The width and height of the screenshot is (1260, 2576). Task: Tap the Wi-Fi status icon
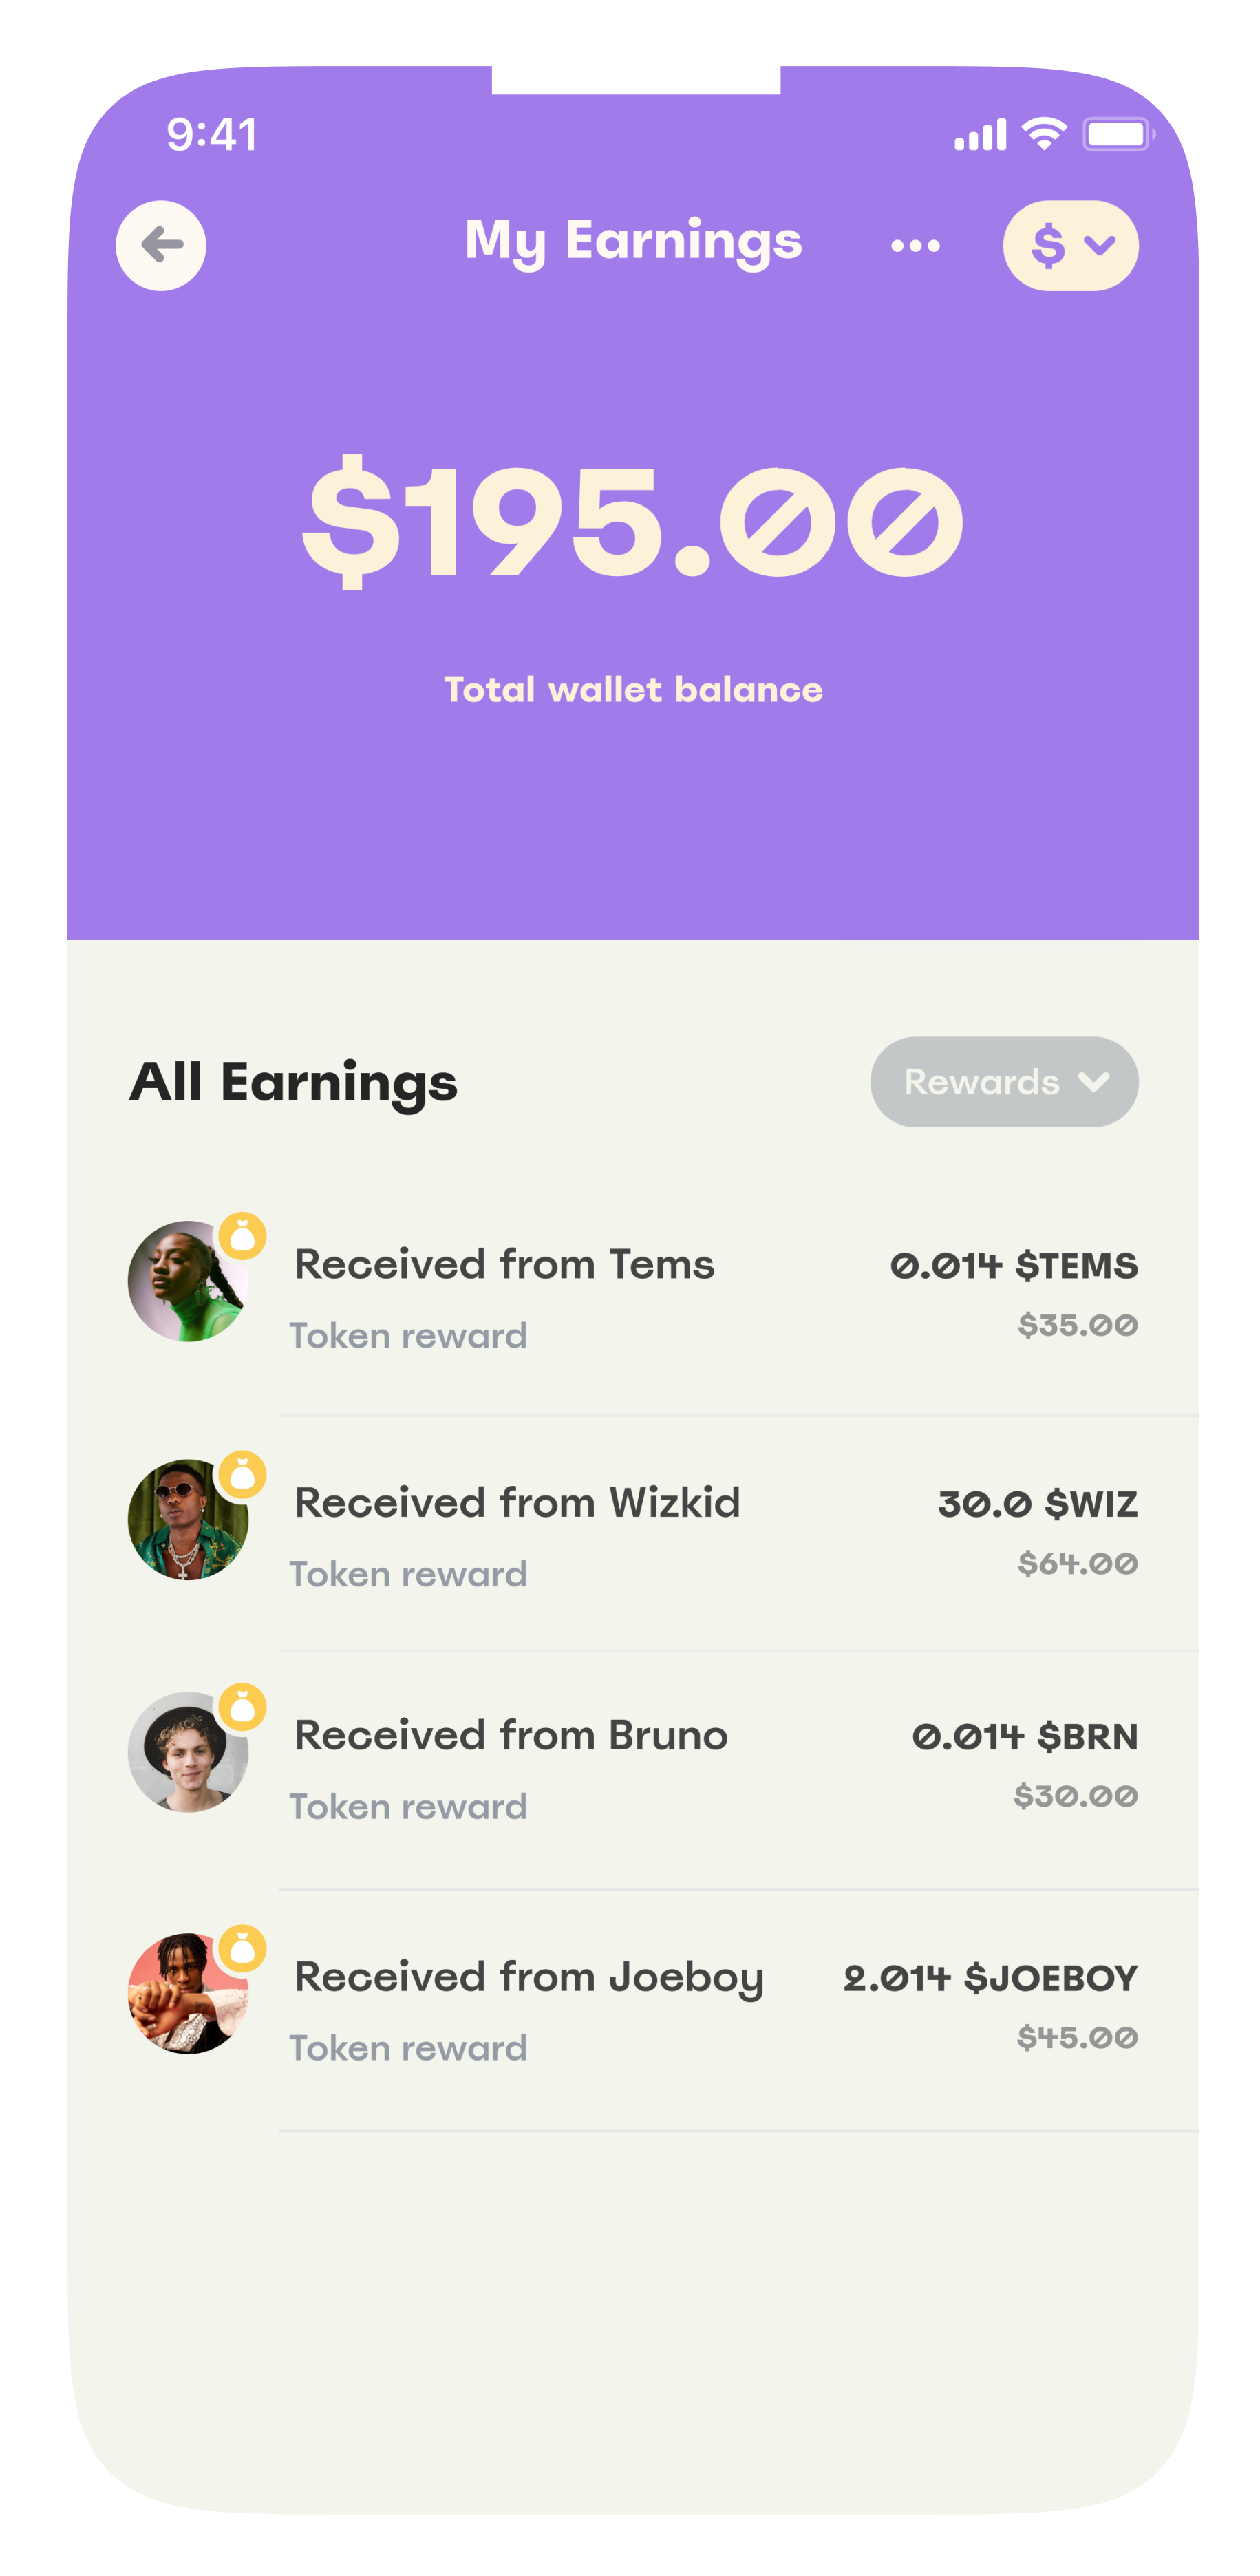tap(1044, 133)
